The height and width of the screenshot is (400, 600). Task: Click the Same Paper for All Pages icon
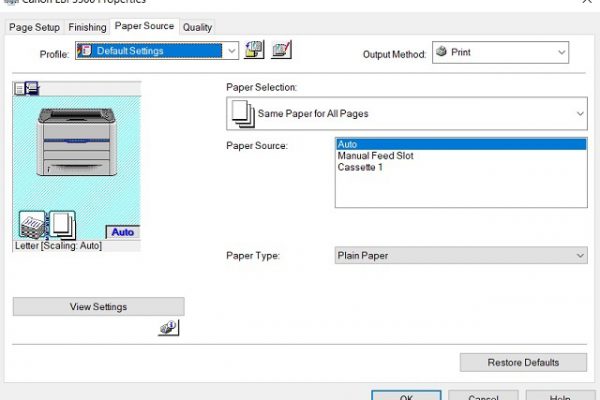(x=242, y=114)
